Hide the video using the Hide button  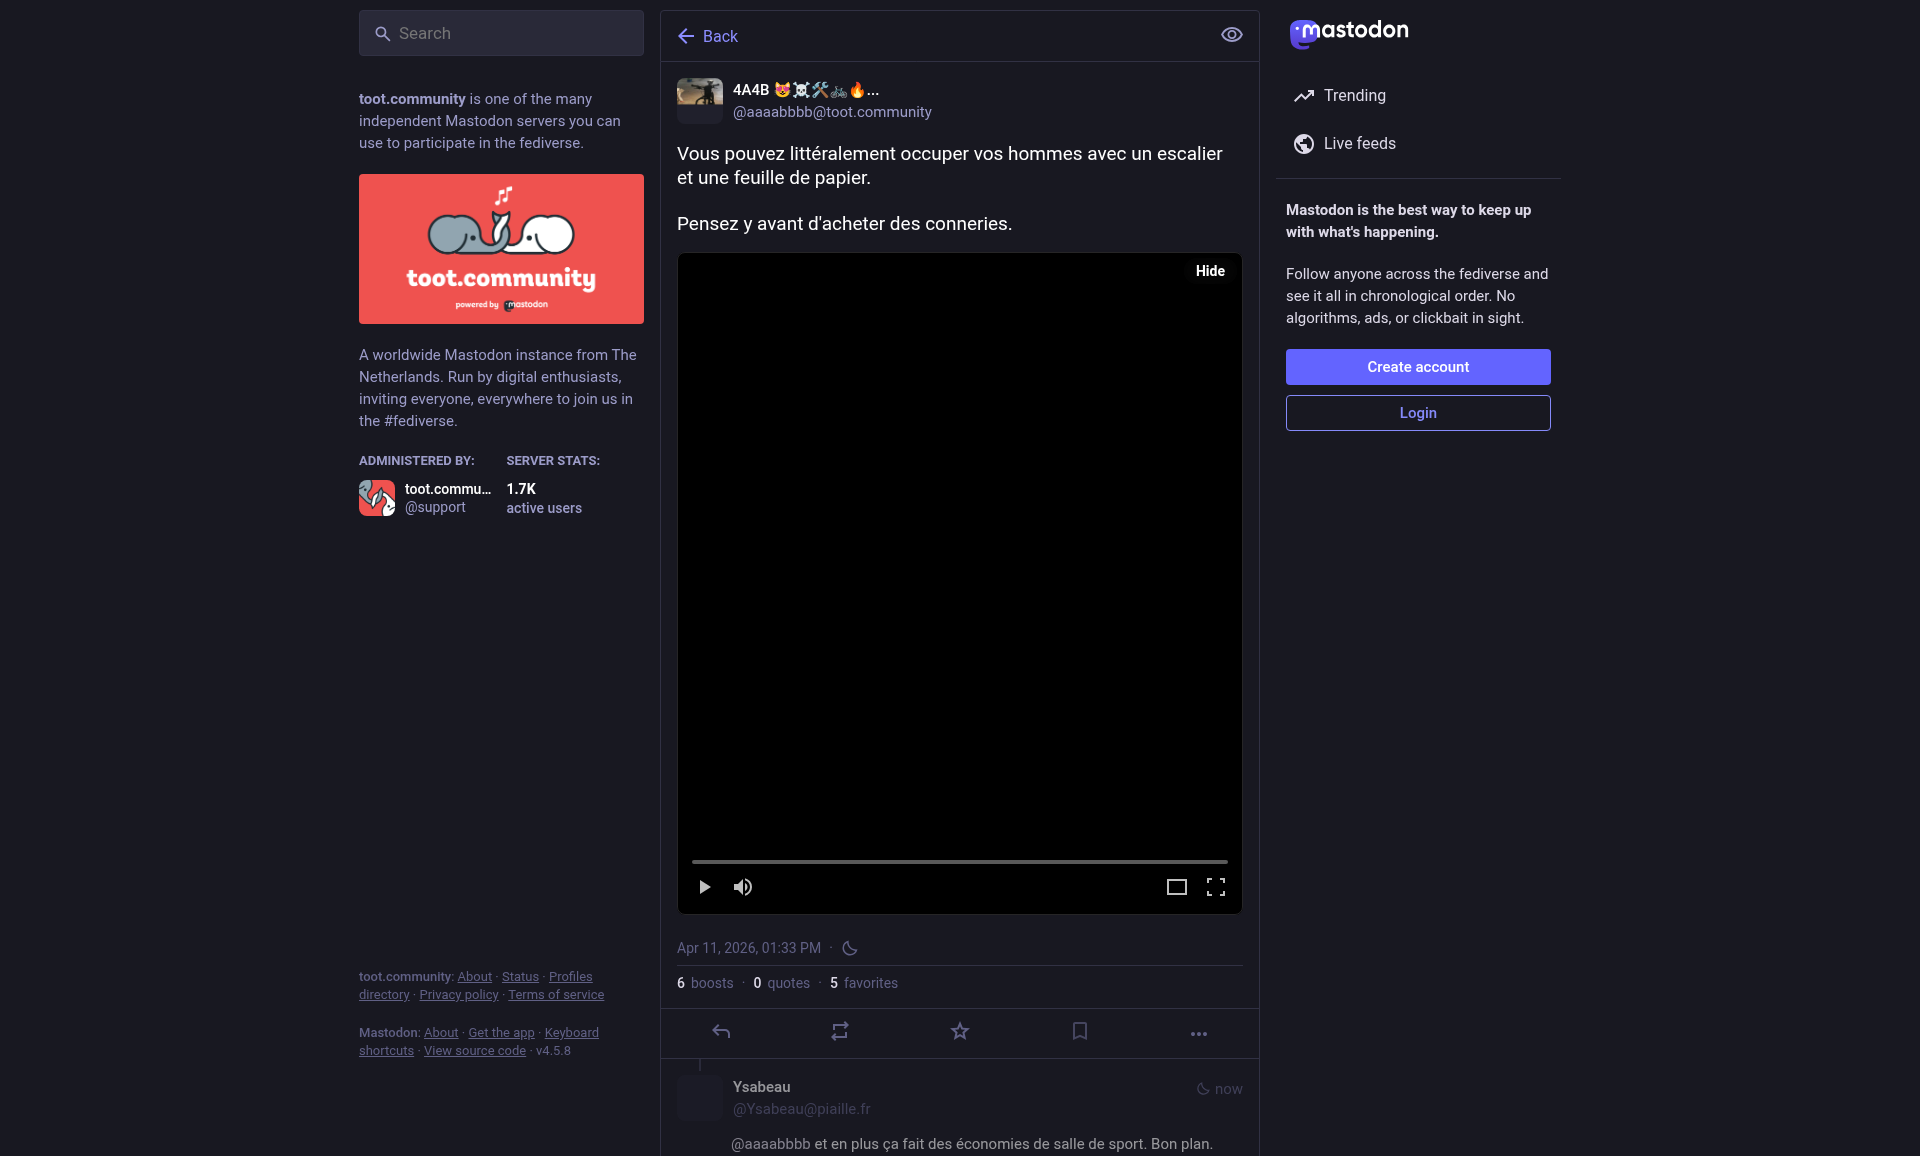click(1210, 271)
